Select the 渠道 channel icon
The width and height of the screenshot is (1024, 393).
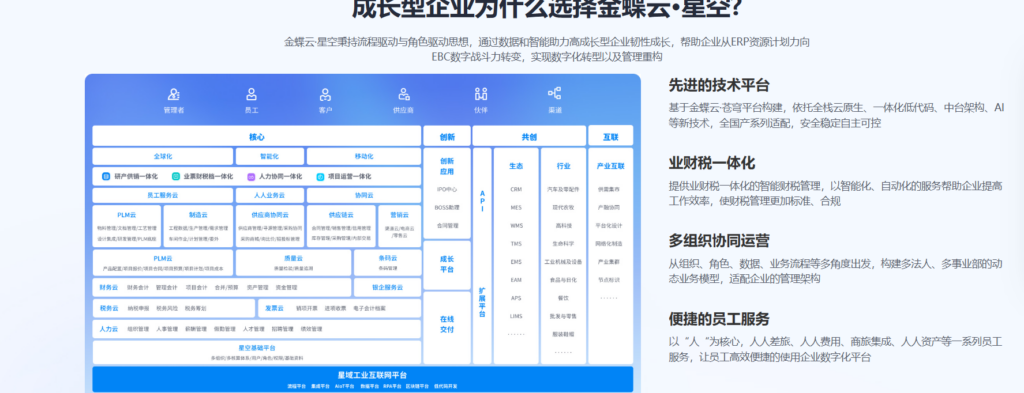coord(554,93)
